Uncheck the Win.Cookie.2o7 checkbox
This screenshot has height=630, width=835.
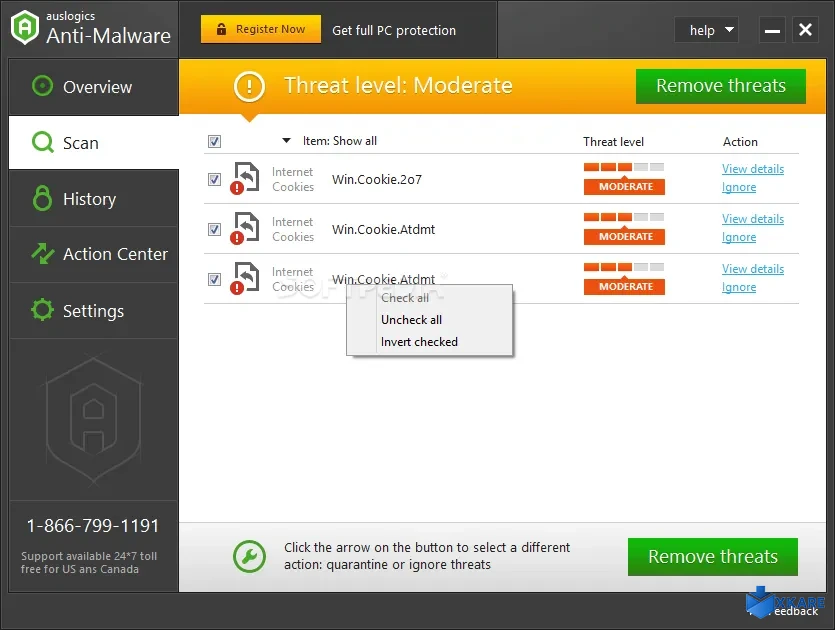click(214, 179)
